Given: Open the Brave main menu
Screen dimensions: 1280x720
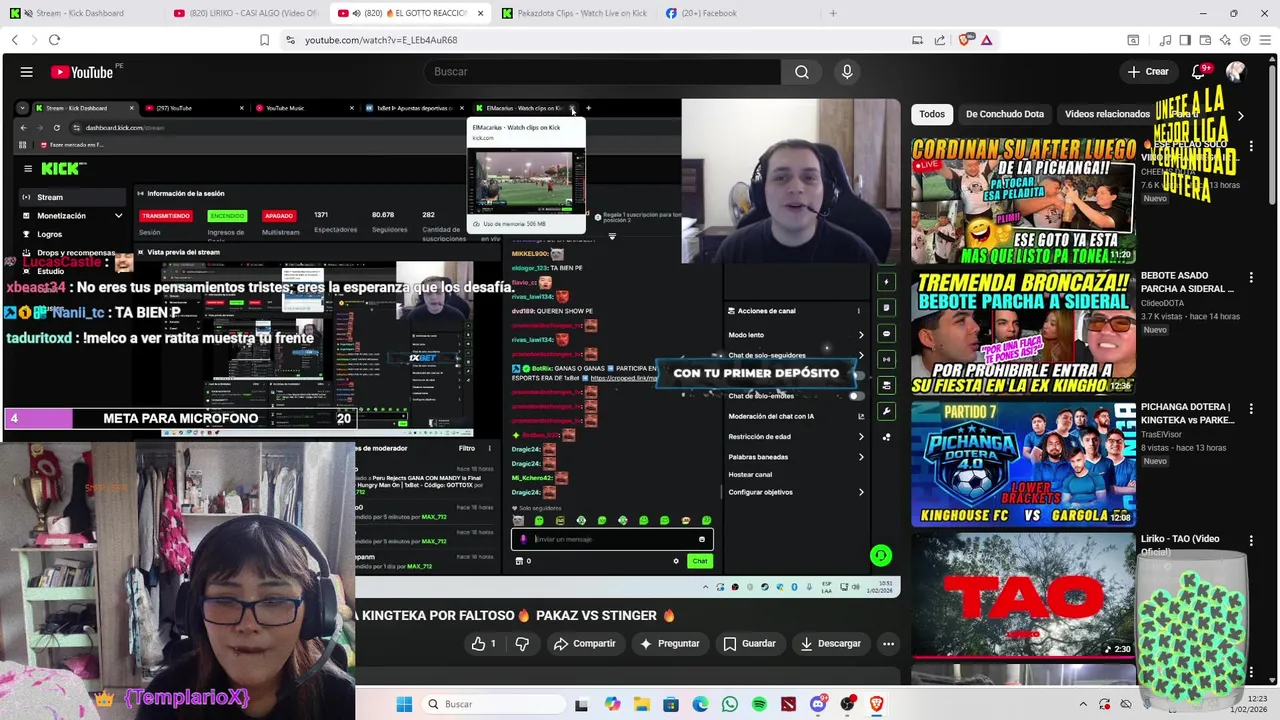Looking at the screenshot, I should pos(1265,40).
